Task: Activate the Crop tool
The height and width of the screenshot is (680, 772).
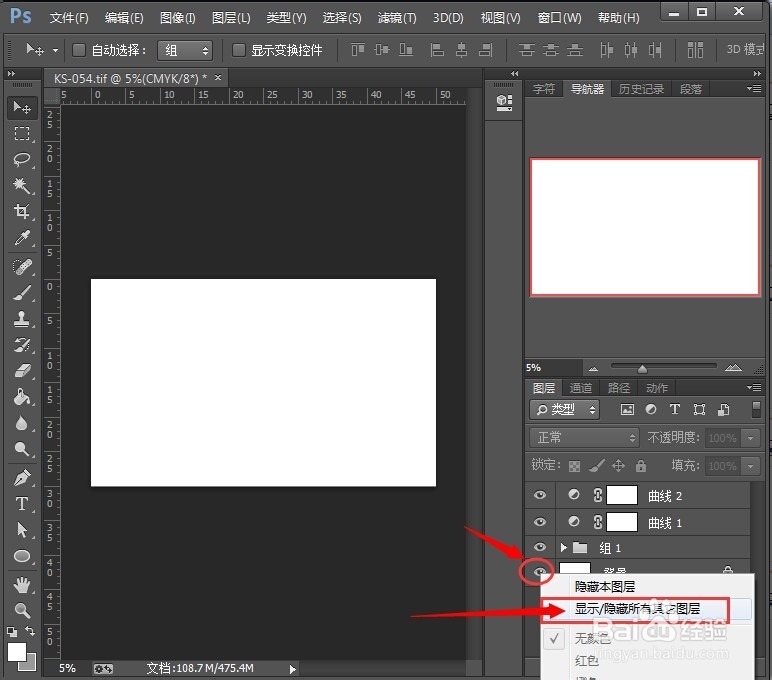Action: click(x=22, y=212)
